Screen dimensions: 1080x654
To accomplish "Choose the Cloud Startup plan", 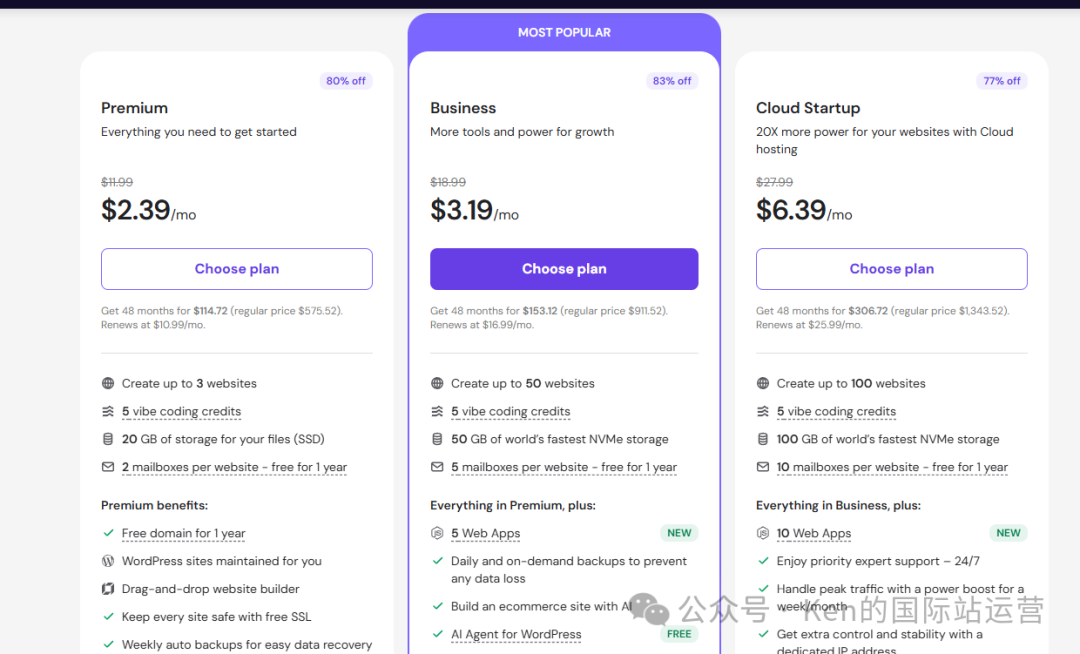I will [891, 269].
